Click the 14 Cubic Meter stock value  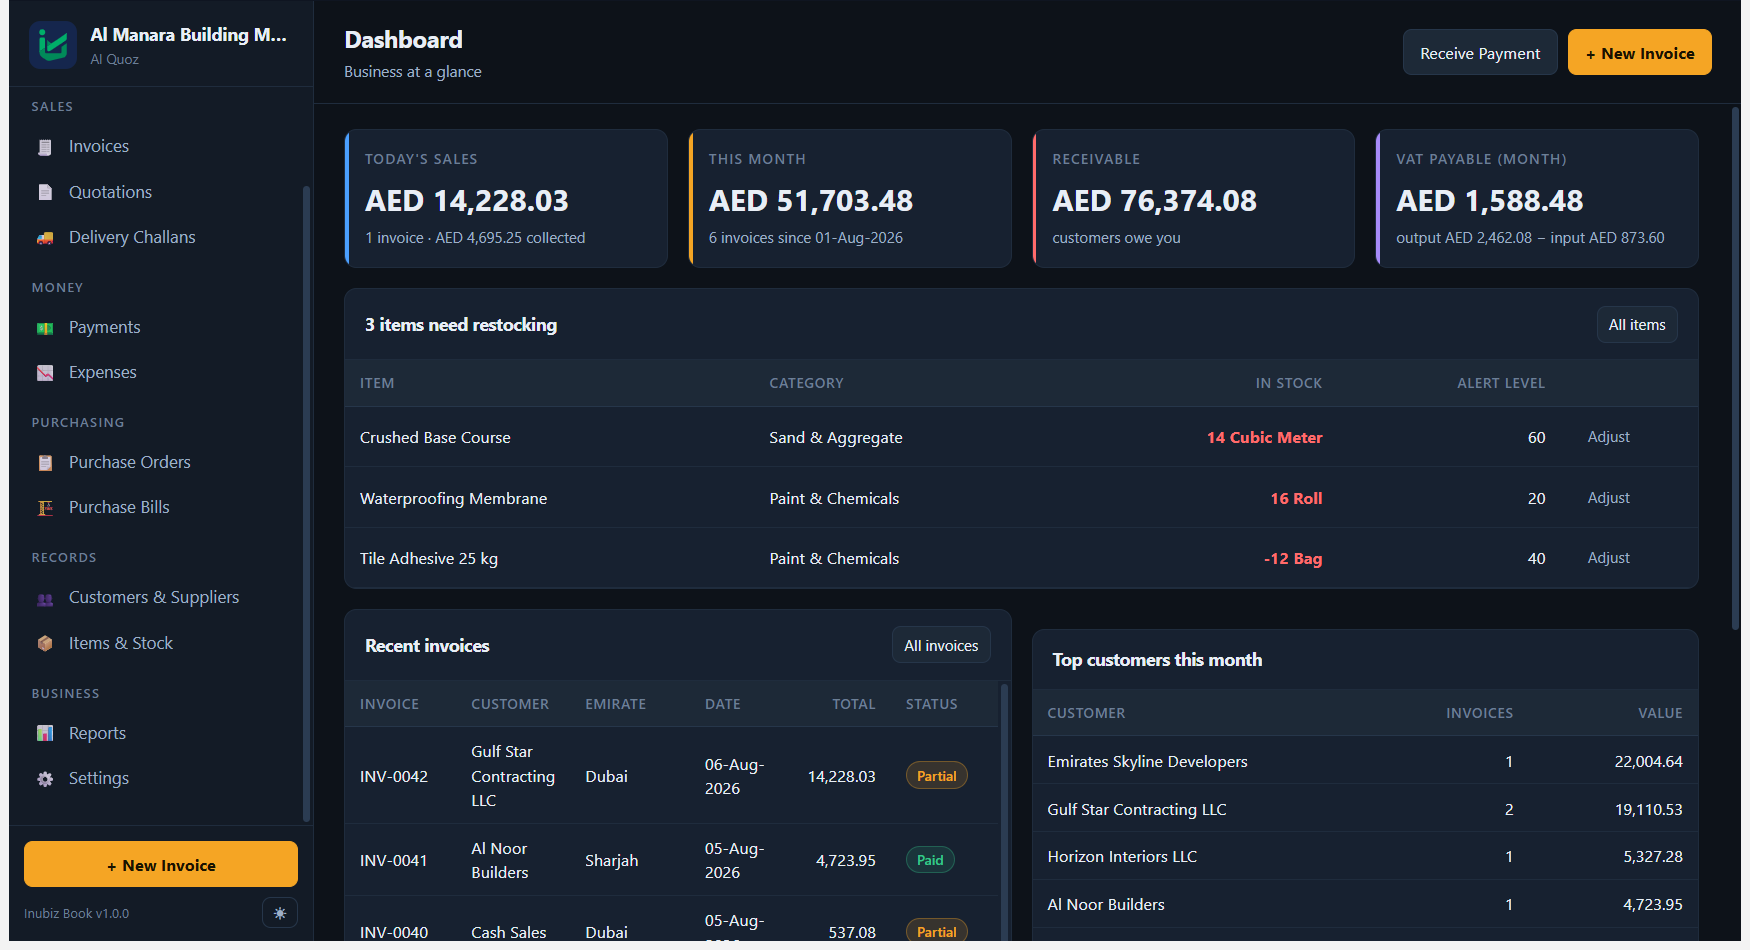1264,437
